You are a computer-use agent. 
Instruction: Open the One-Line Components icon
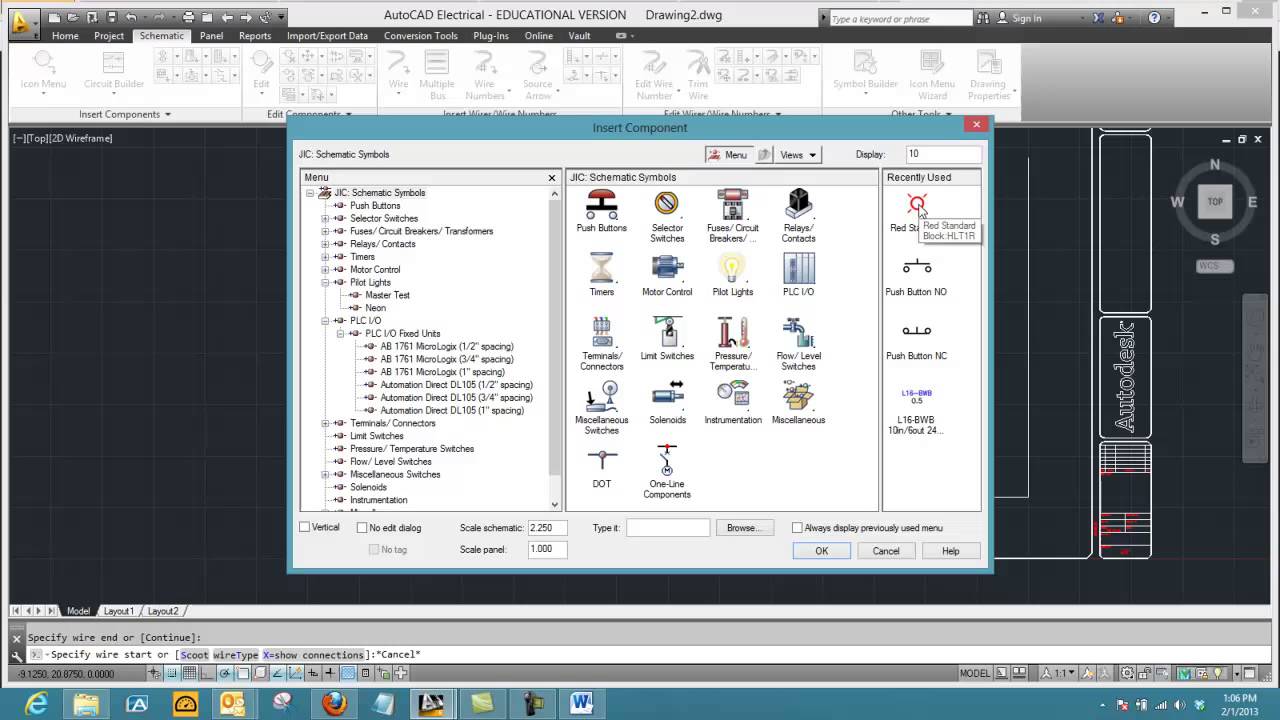click(x=667, y=460)
